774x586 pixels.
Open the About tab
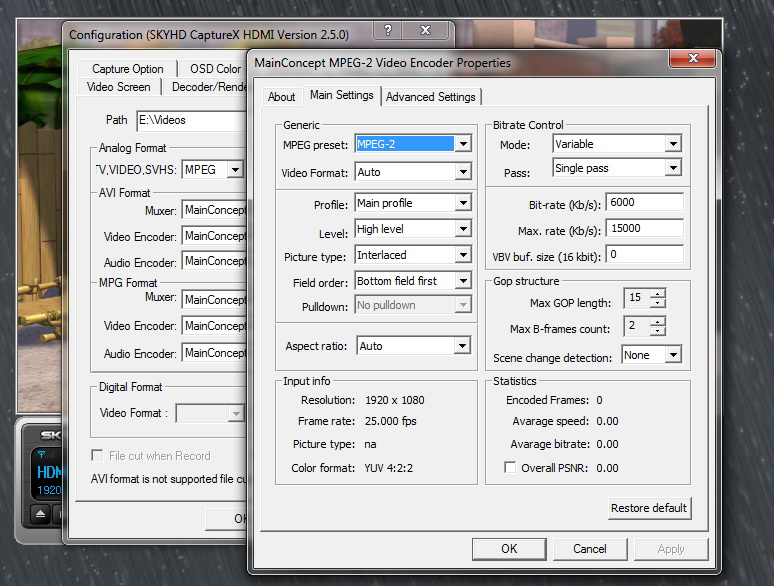pos(282,97)
